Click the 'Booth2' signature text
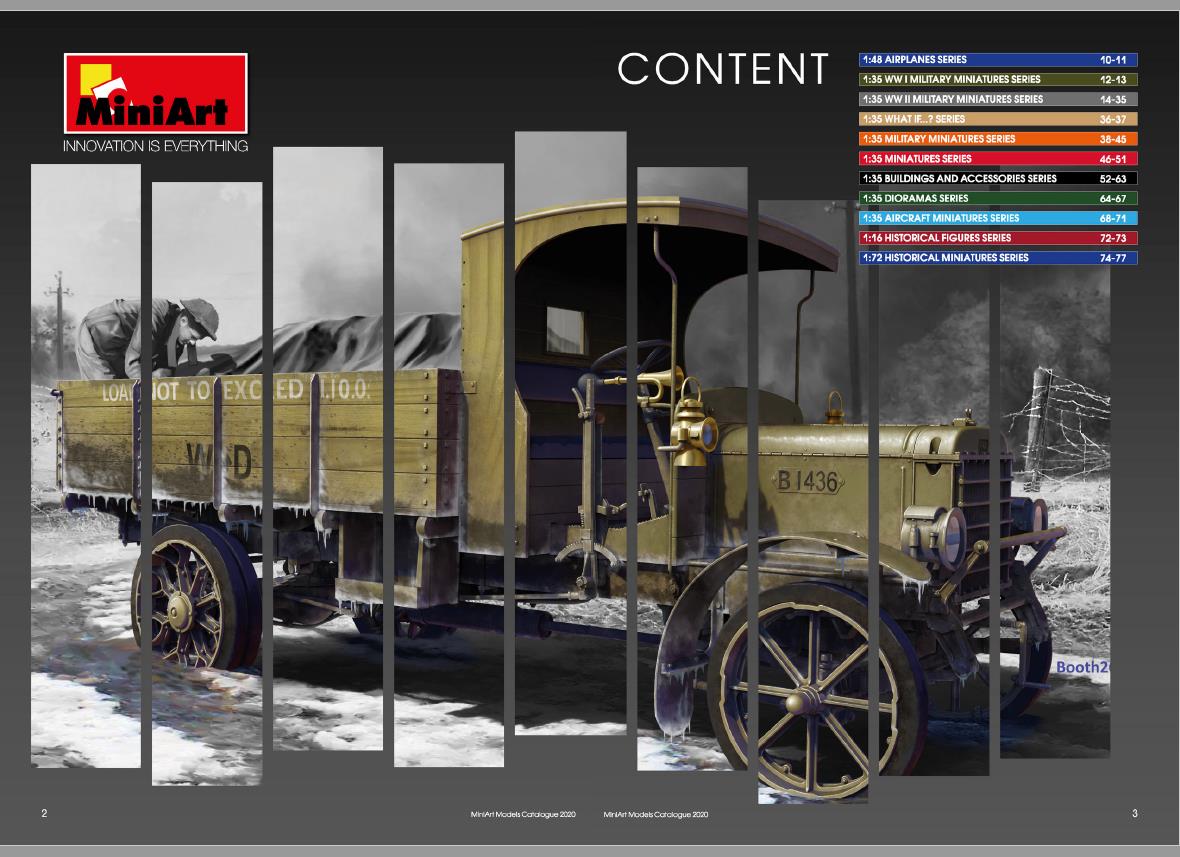The image size is (1180, 857). click(1083, 667)
